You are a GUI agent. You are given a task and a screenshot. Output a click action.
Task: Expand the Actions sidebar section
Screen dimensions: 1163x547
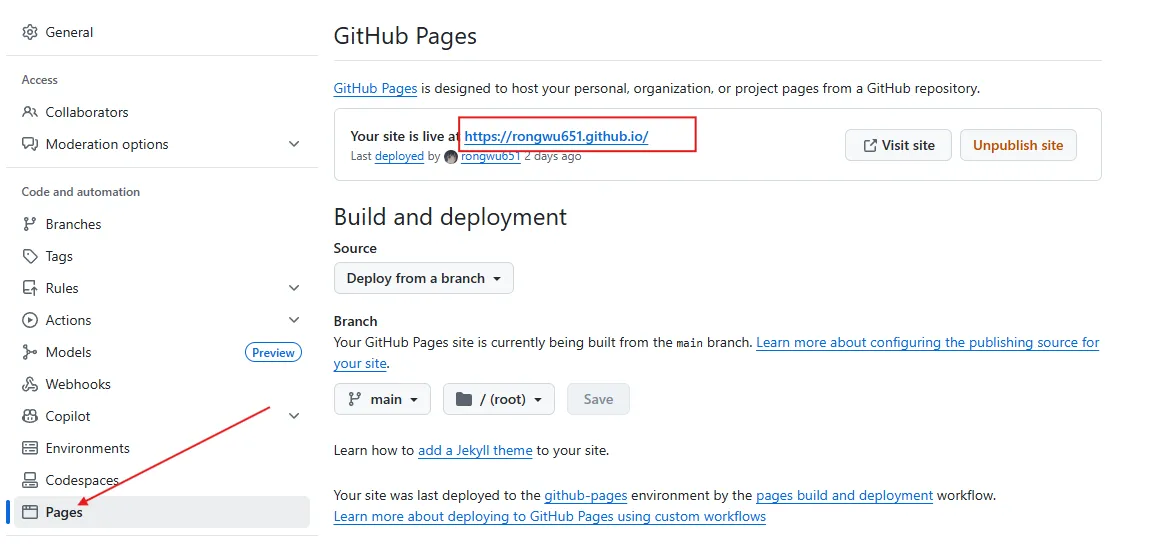coord(294,320)
